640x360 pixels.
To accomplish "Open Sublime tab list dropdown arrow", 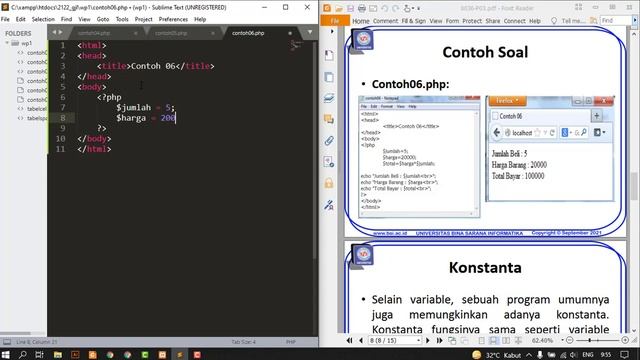I will point(310,32).
